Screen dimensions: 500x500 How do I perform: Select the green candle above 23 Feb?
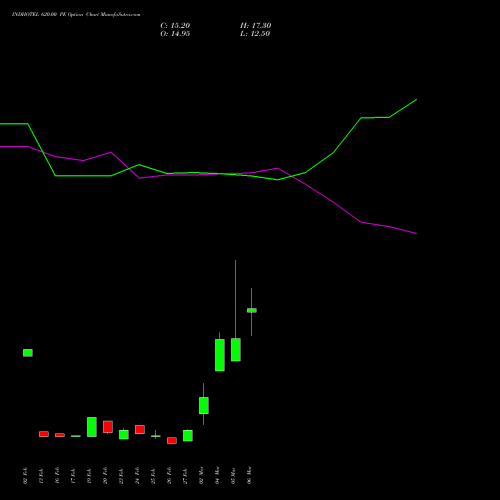[124, 434]
